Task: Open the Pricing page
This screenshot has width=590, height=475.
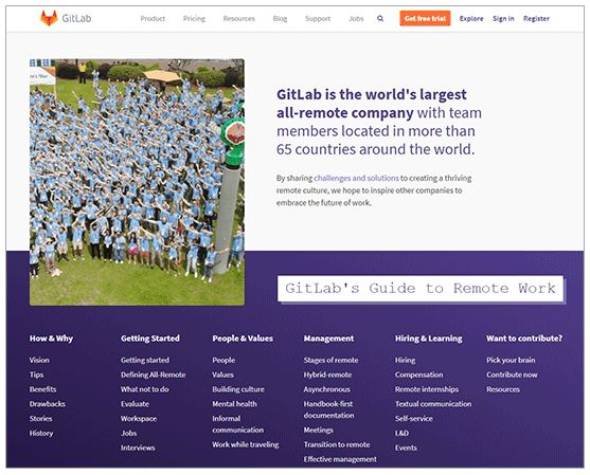Action: tap(194, 18)
